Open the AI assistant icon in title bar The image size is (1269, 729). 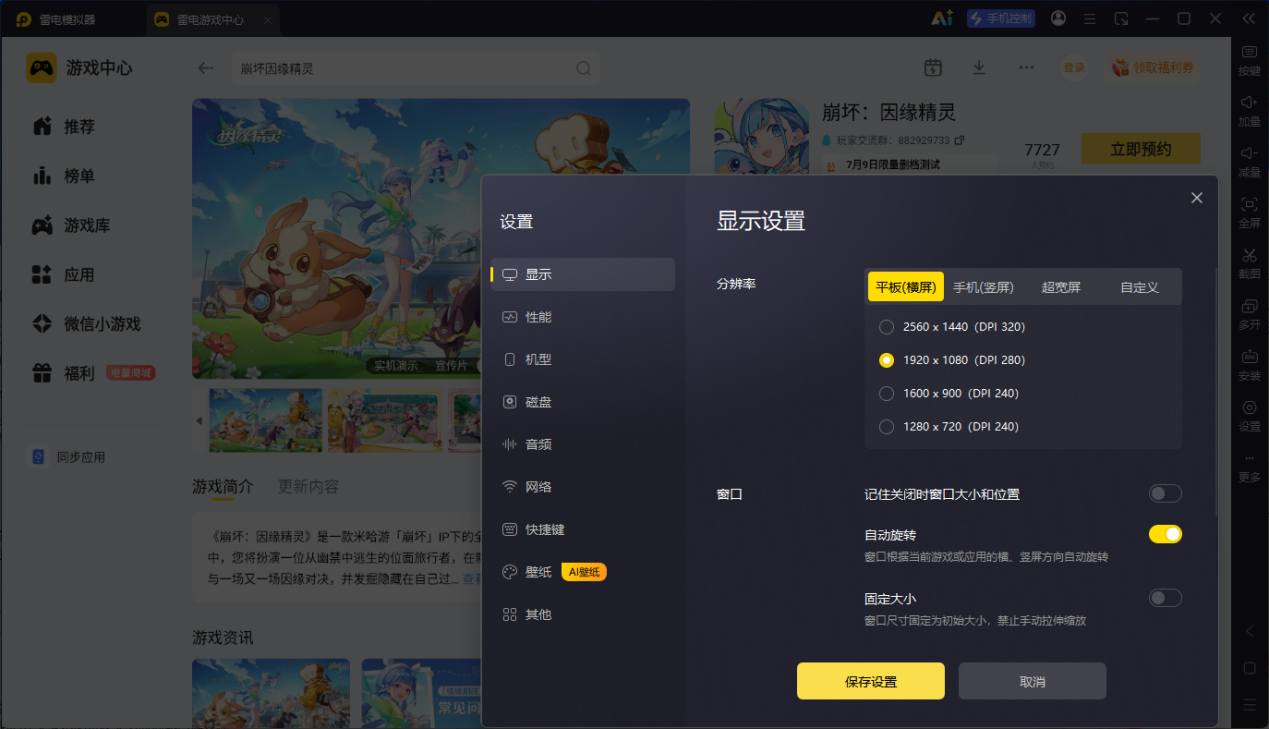941,18
